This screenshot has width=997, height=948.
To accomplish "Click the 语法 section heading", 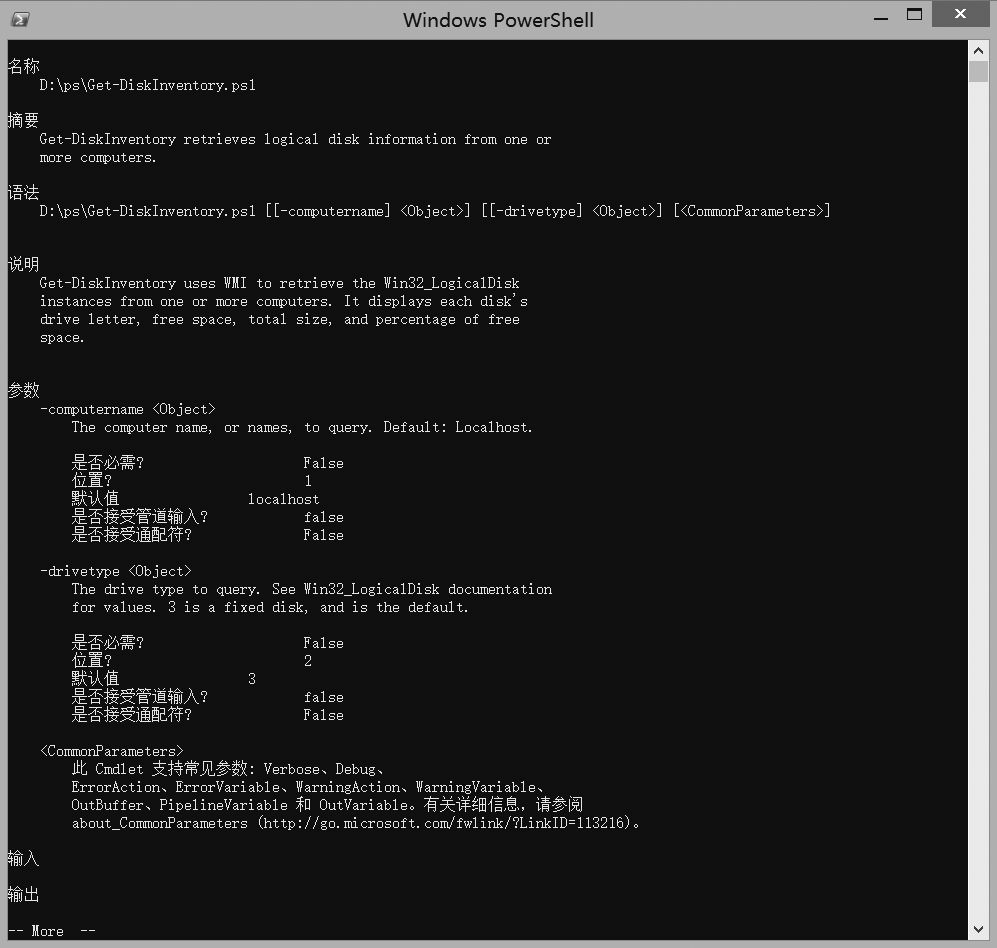I will 23,192.
